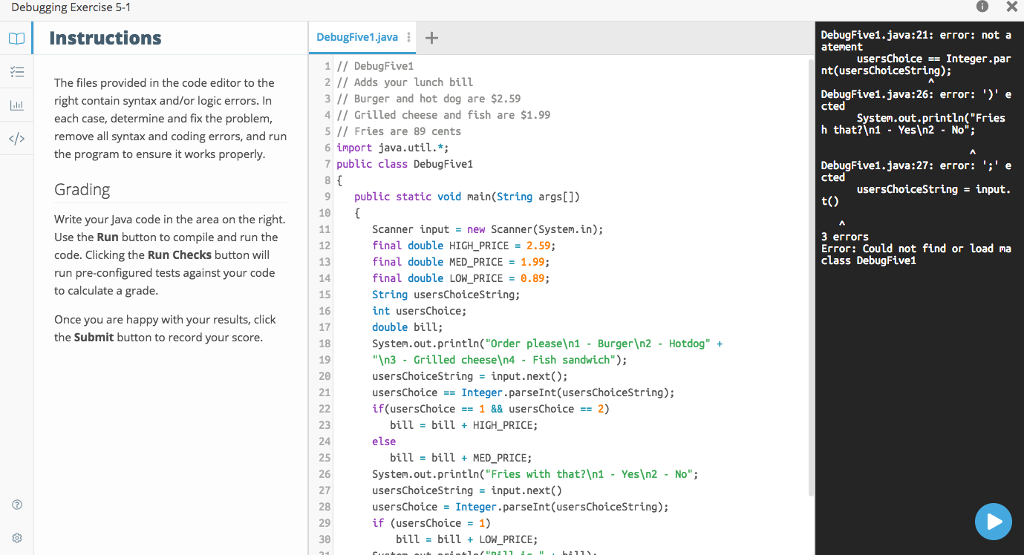Click the 'public static void main' line
The image size is (1024, 555).
pos(467,197)
